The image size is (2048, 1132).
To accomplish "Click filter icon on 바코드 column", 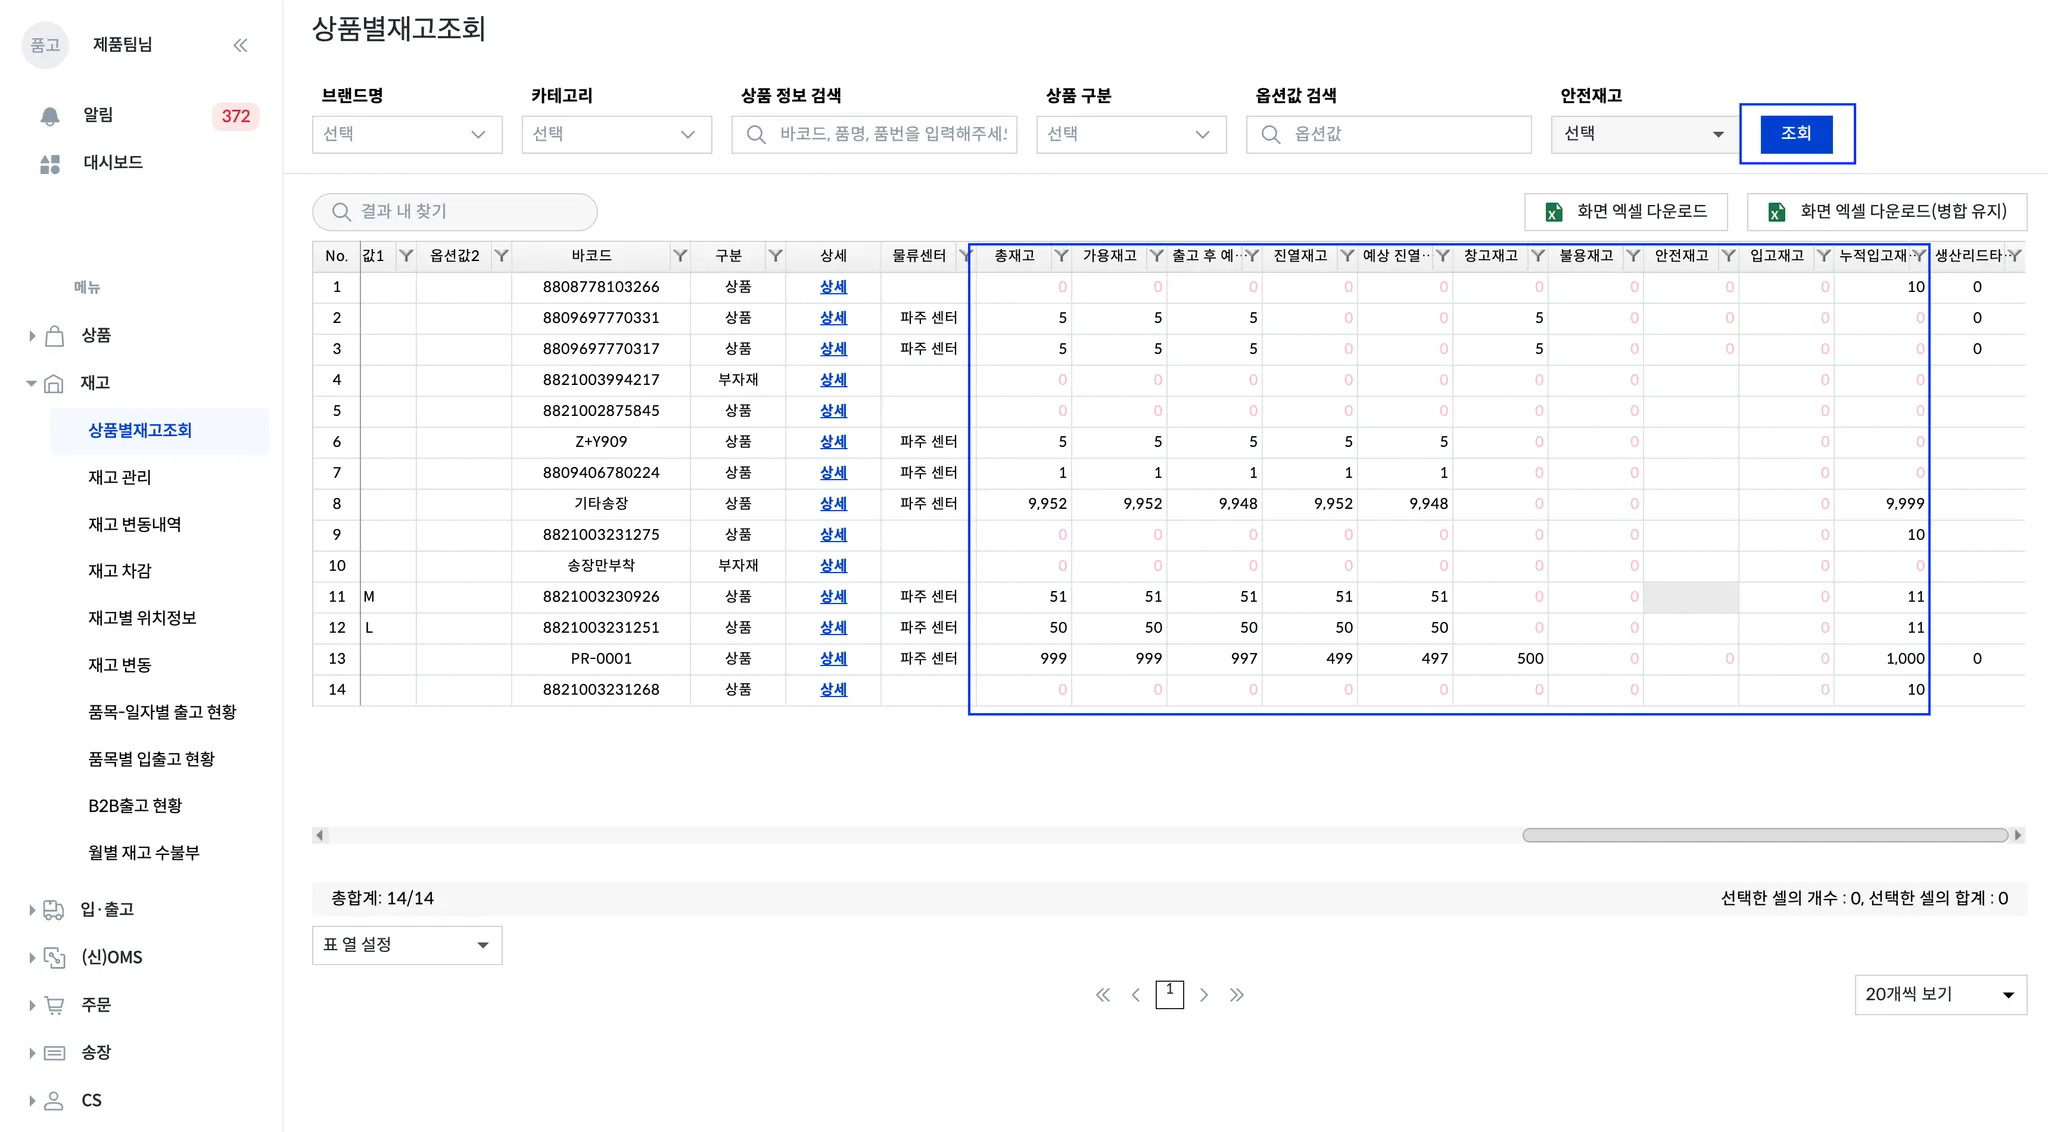I will click(x=680, y=256).
